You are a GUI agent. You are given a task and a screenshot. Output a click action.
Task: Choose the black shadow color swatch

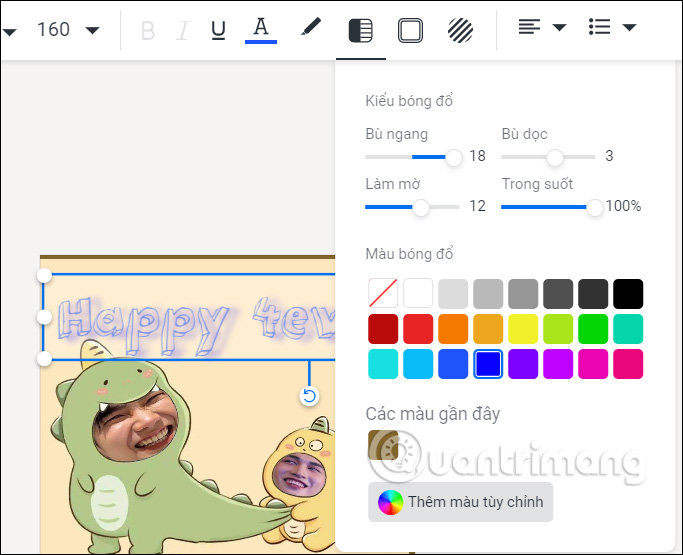pyautogui.click(x=628, y=293)
